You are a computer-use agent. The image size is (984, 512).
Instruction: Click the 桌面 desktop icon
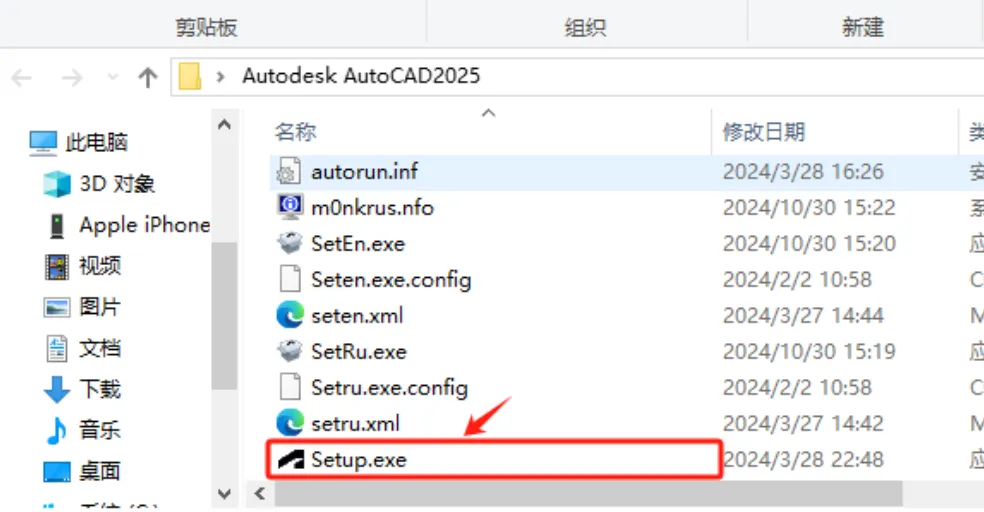tap(56, 471)
